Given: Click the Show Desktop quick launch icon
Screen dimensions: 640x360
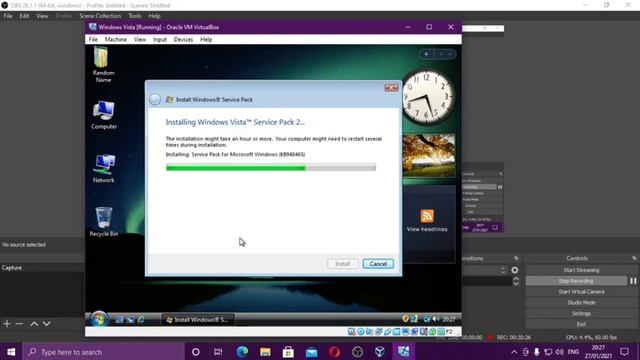Looking at the screenshot, I should (119, 320).
